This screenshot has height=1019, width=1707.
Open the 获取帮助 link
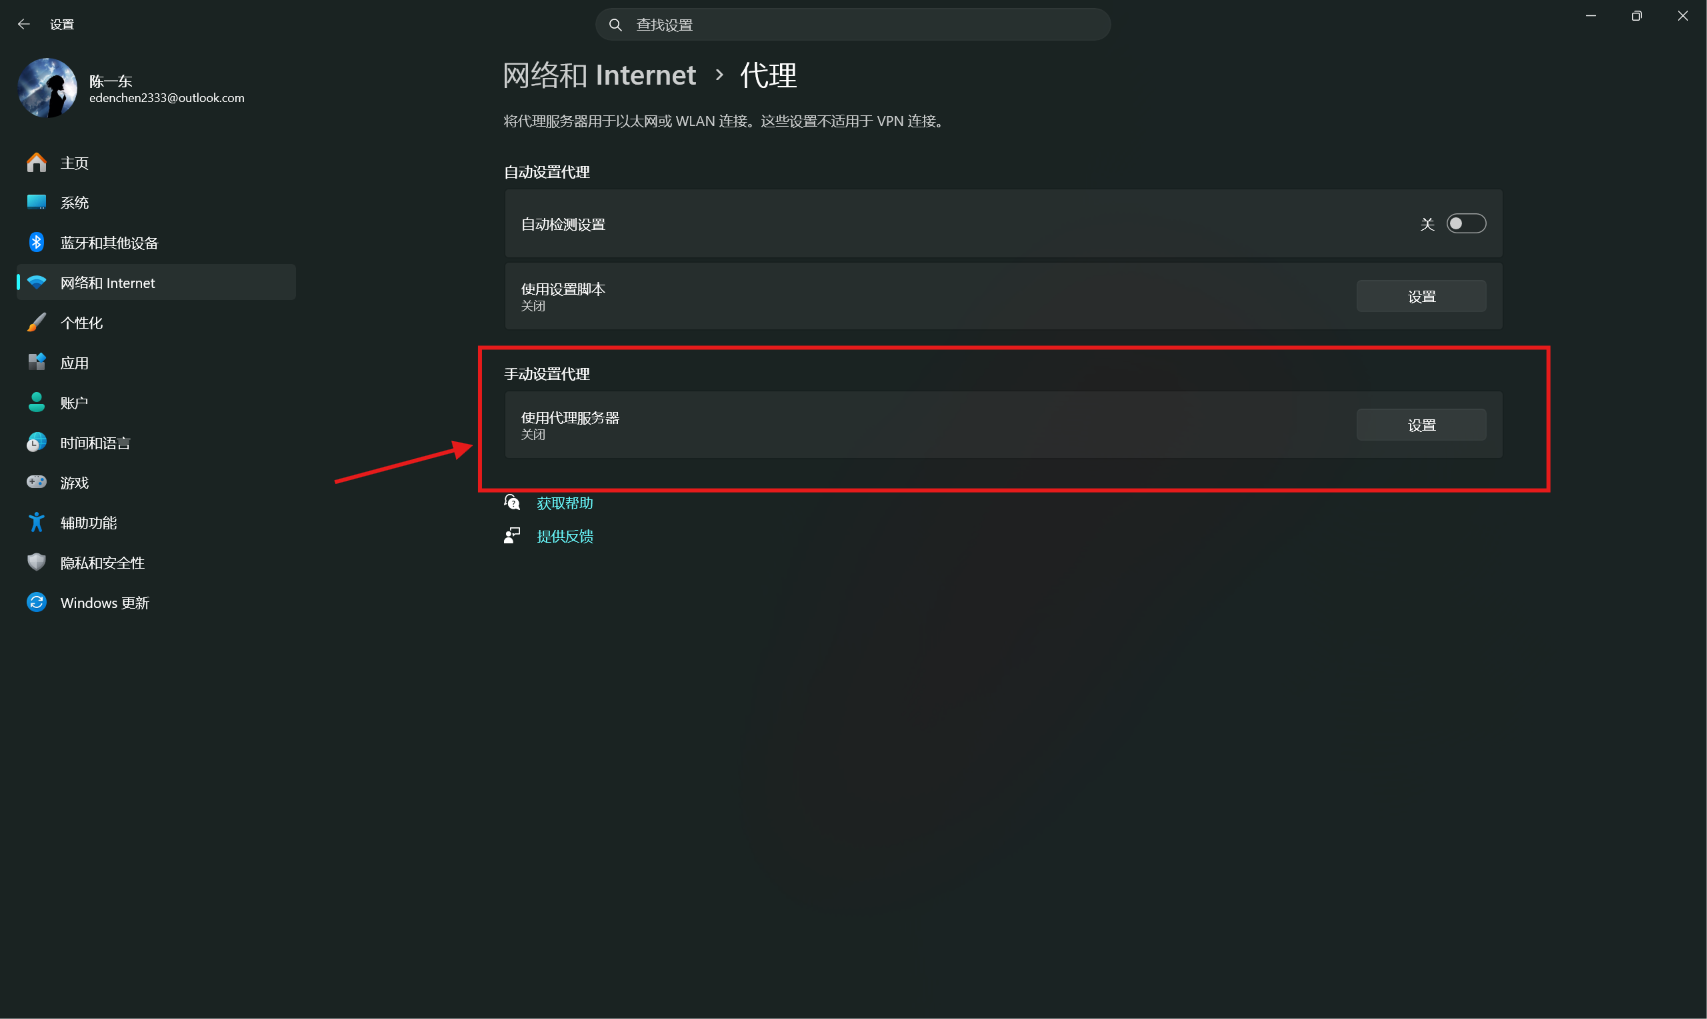point(565,503)
